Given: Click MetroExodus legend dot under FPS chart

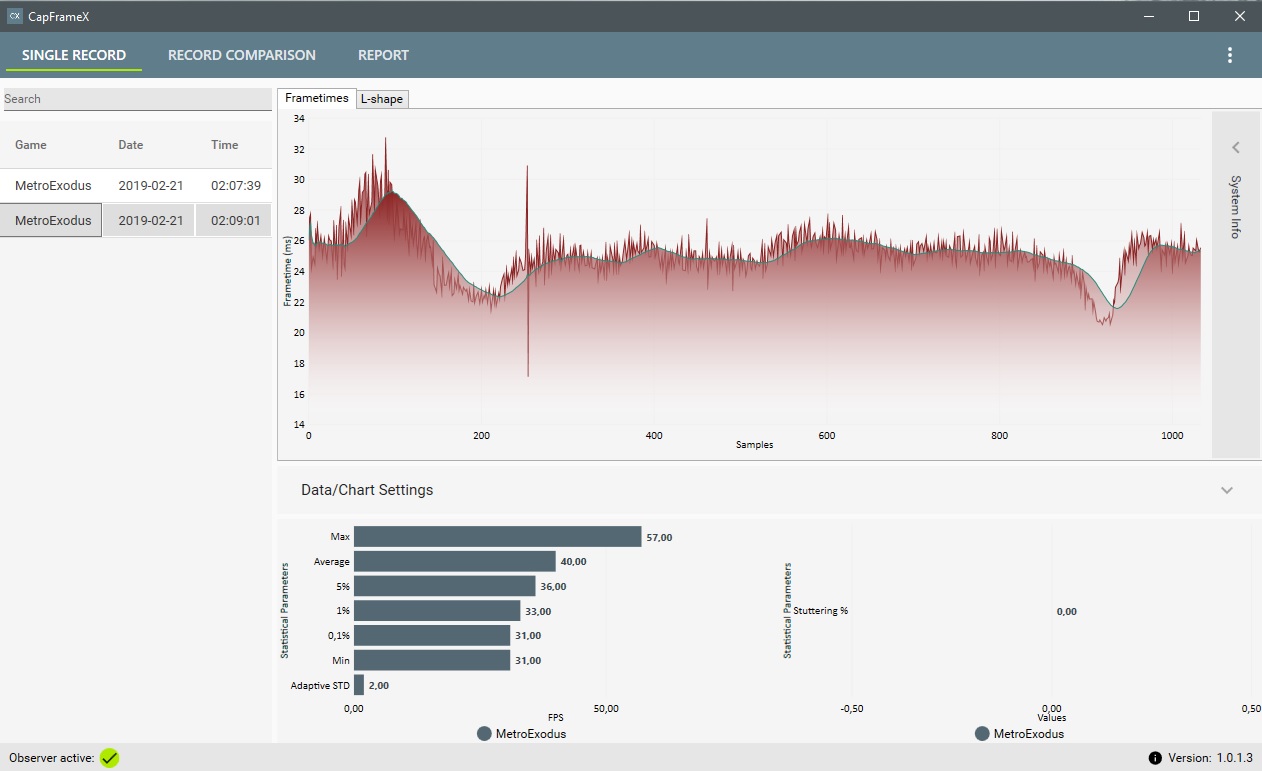Looking at the screenshot, I should tap(485, 734).
